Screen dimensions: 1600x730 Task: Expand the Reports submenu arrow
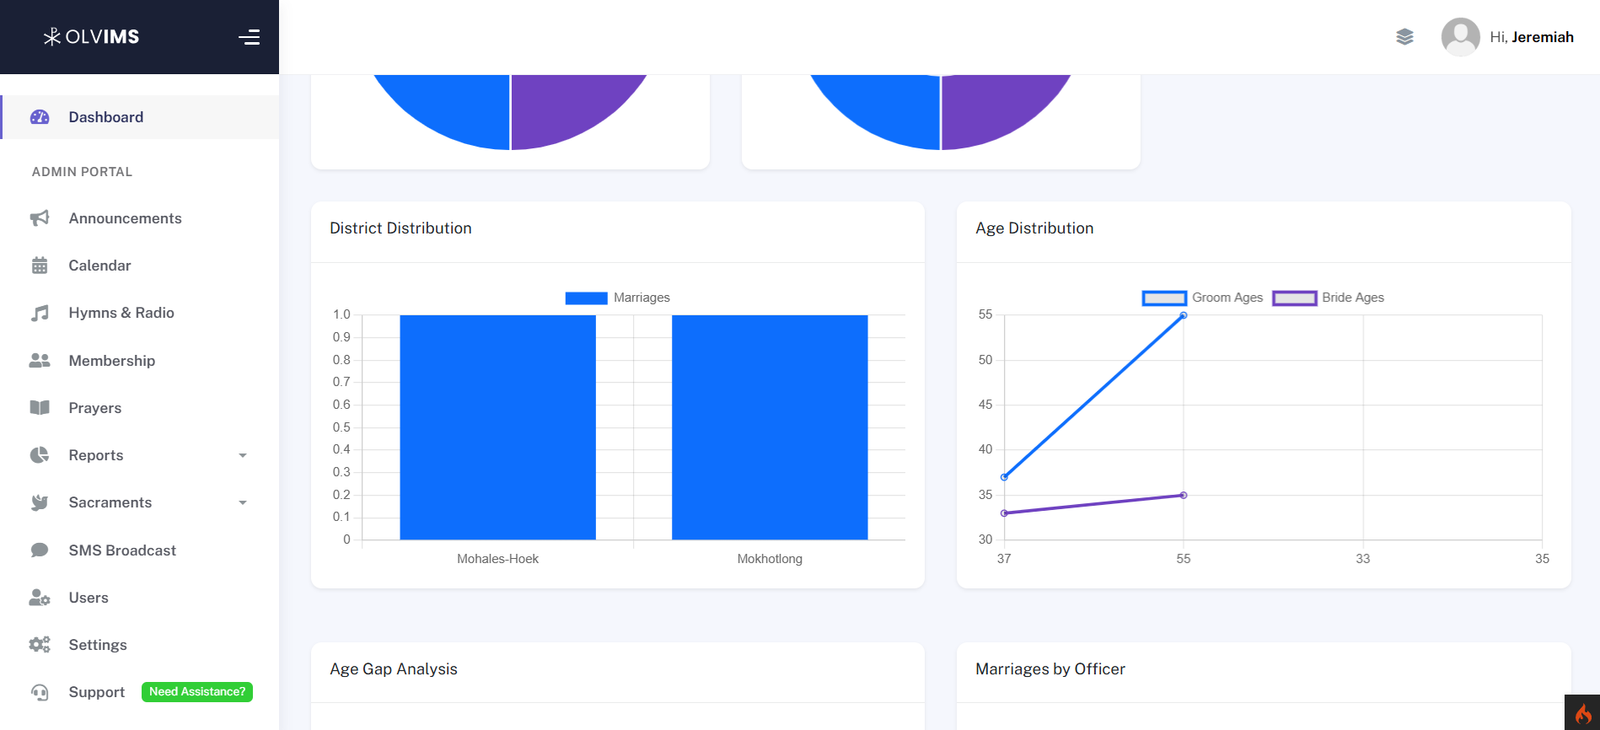242,456
